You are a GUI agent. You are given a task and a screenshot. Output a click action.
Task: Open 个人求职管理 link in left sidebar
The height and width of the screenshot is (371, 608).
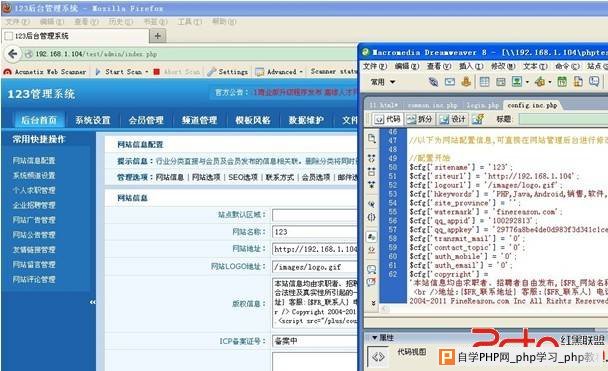(x=34, y=190)
